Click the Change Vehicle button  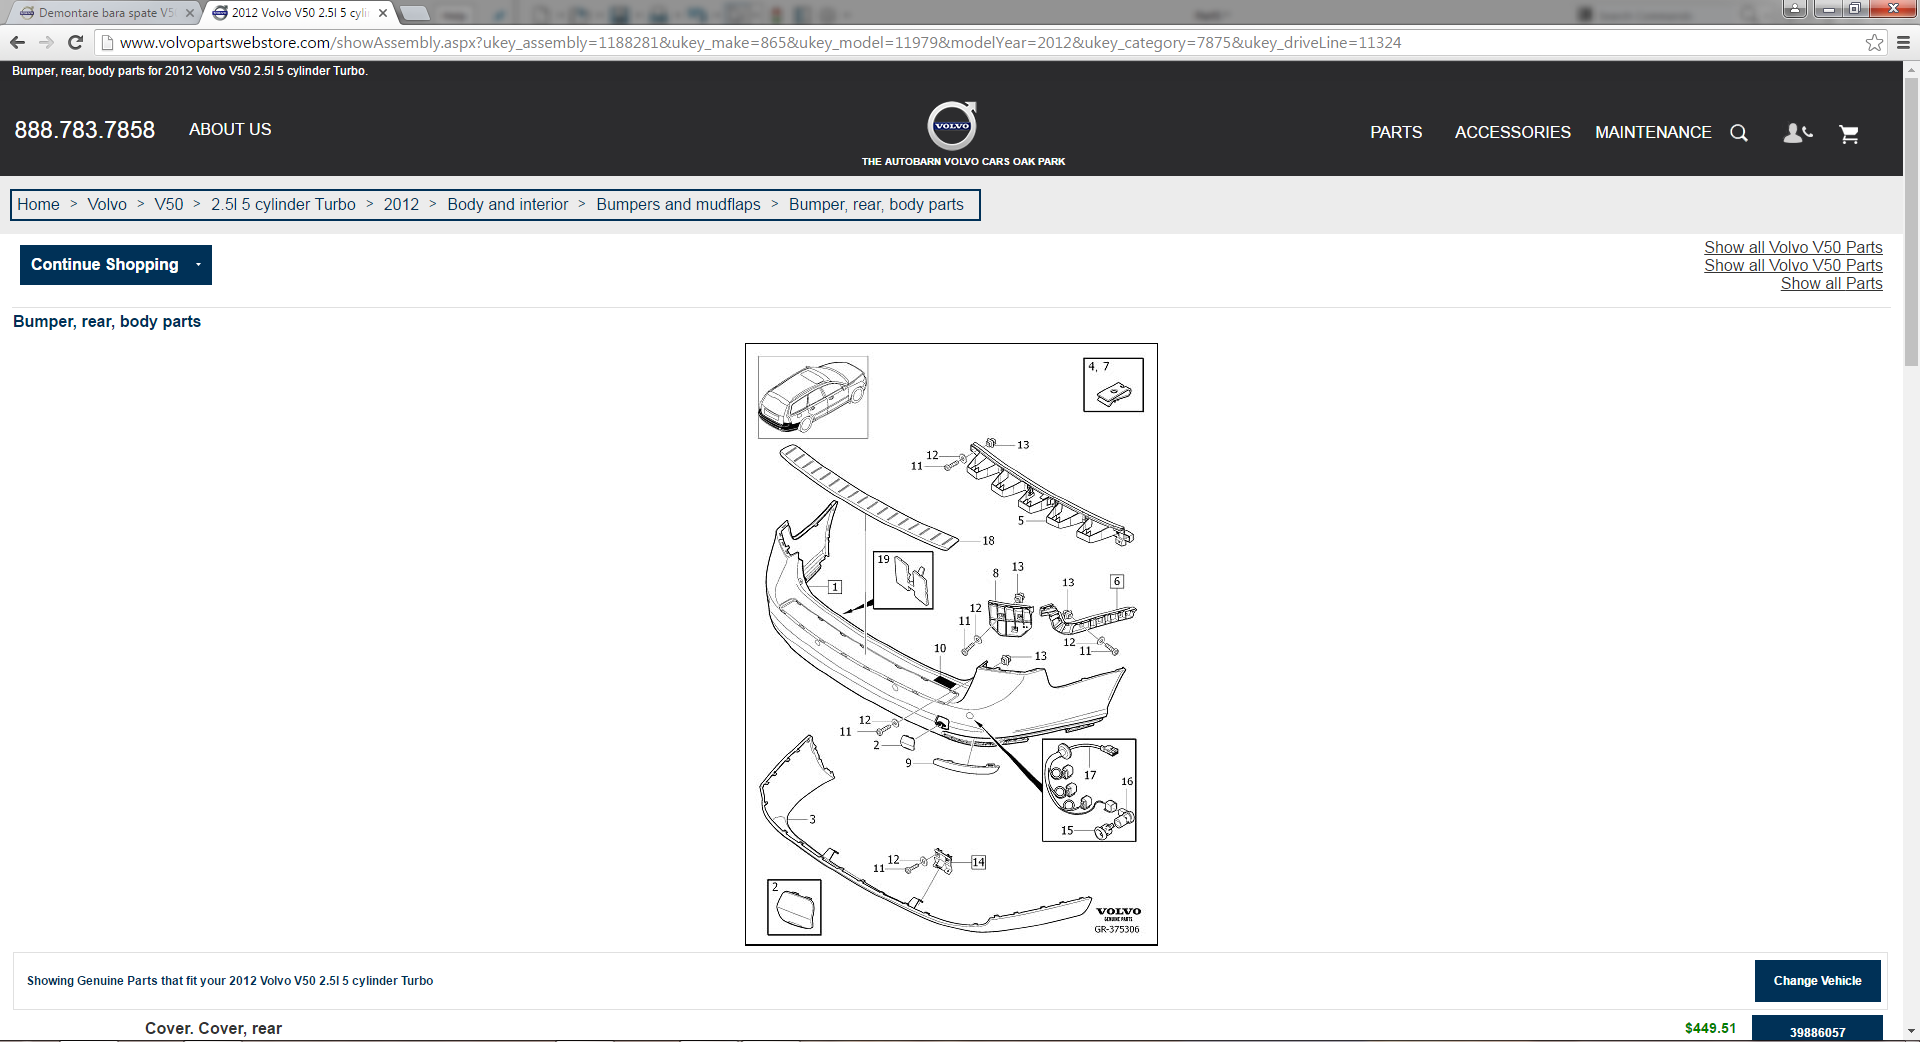tap(1817, 981)
